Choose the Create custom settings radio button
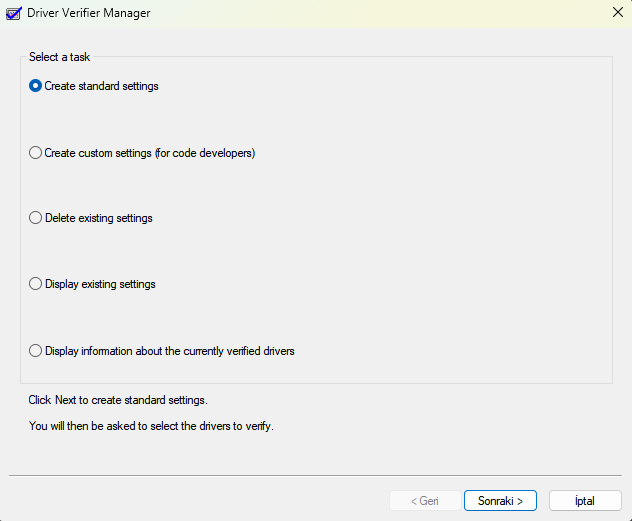This screenshot has height=521, width=632. click(36, 153)
